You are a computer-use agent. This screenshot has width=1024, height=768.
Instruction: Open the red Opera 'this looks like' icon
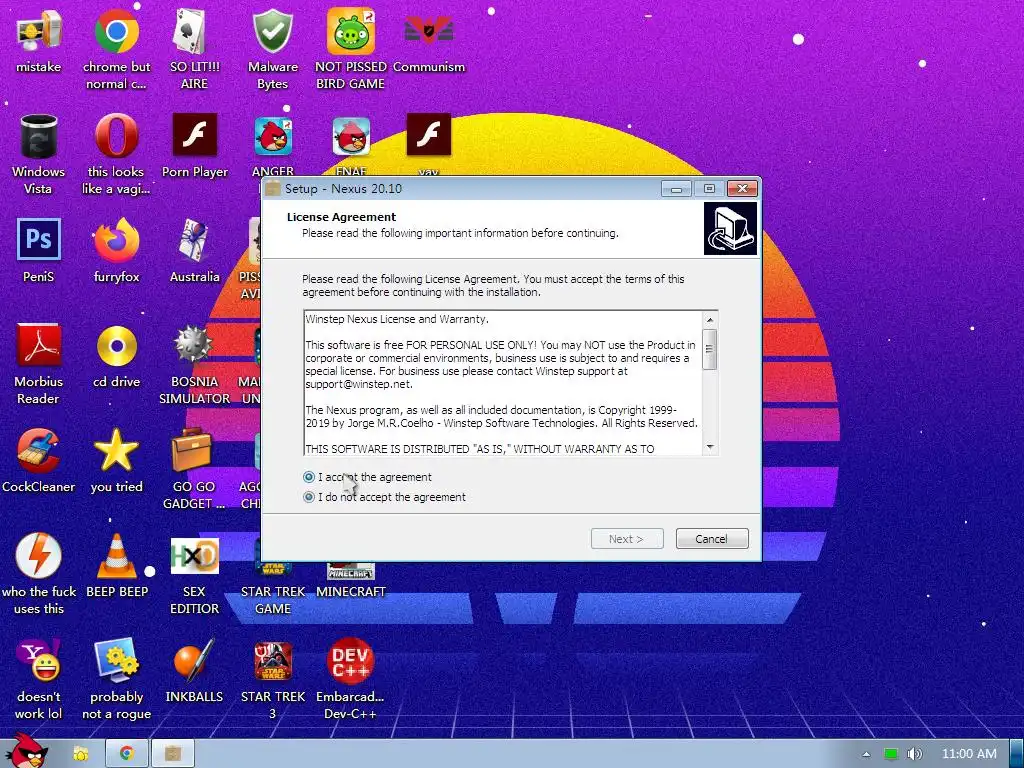point(116,154)
